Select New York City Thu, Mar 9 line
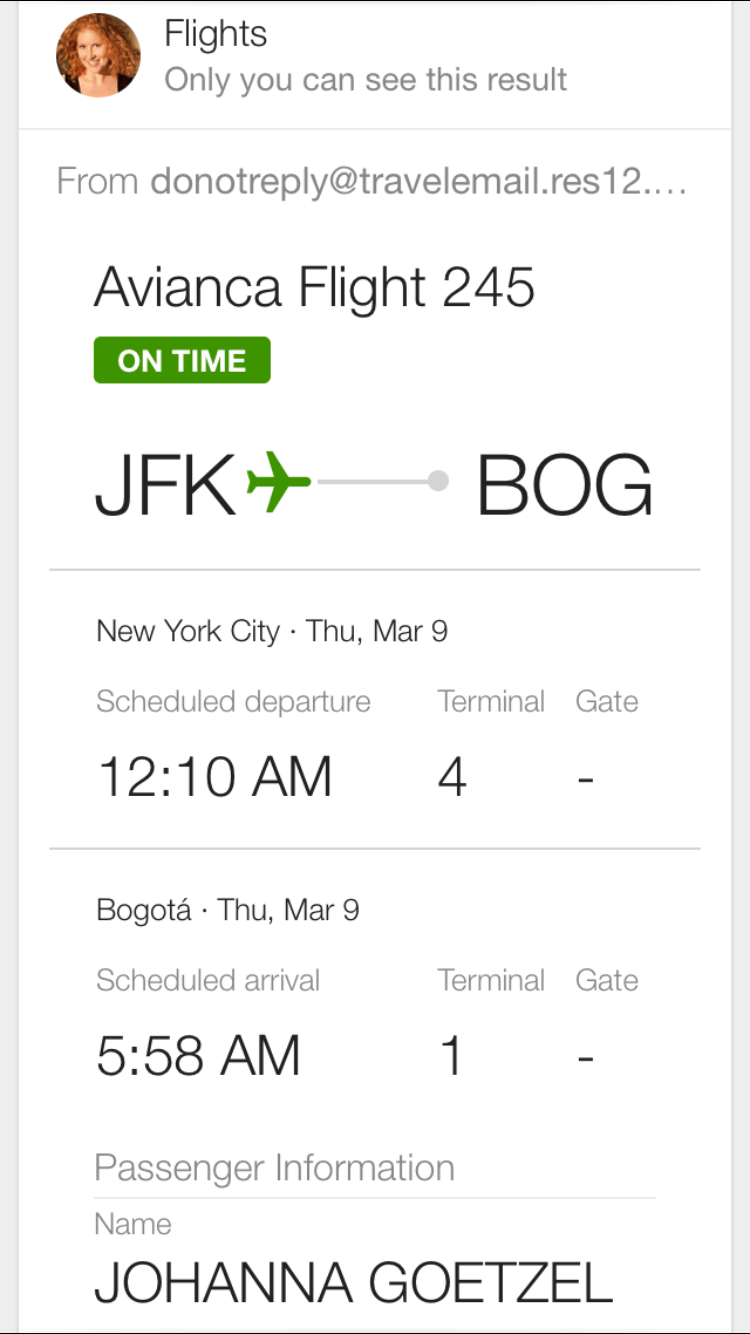 coord(272,631)
